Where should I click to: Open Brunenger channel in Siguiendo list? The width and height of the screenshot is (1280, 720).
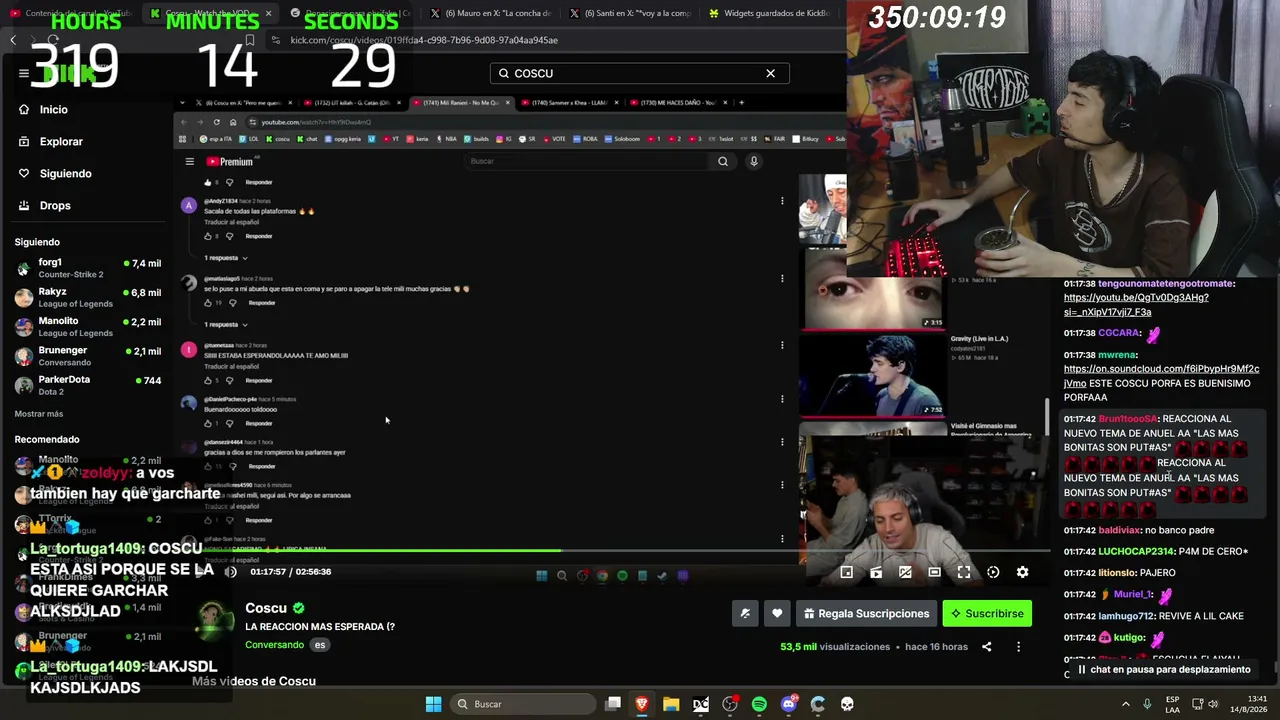point(88,355)
